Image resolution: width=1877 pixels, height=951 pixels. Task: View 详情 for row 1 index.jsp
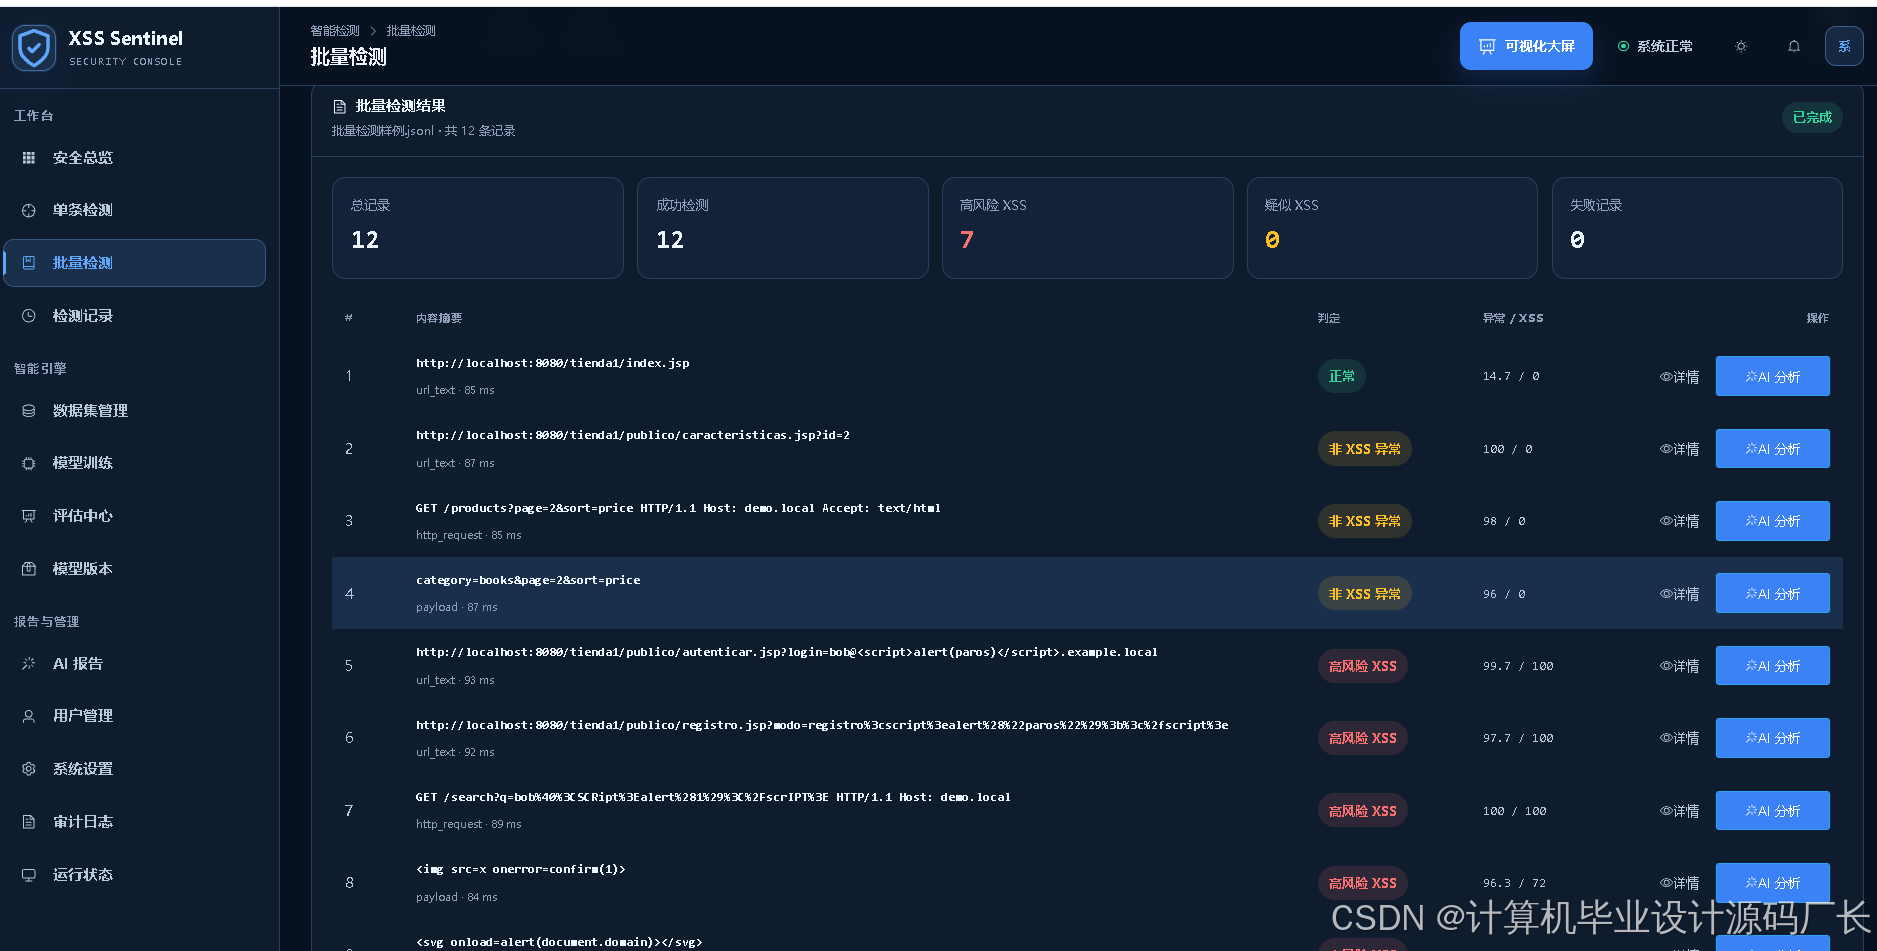1680,377
